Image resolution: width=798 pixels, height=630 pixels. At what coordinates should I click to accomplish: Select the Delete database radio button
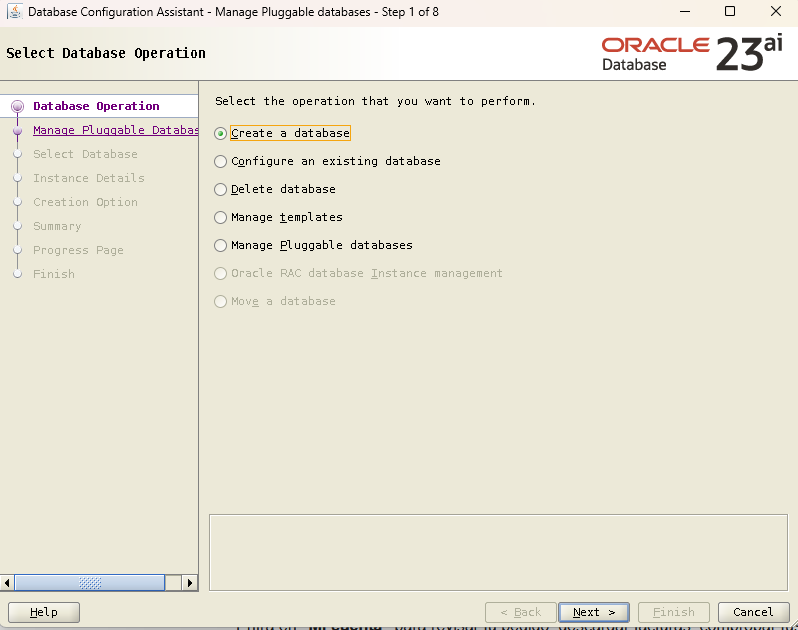coord(220,189)
